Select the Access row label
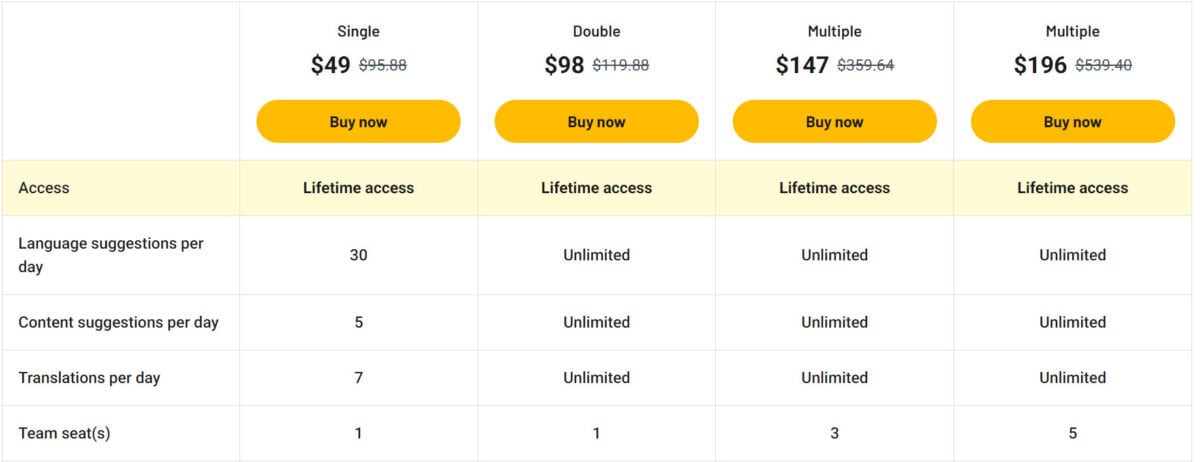This screenshot has height=462, width=1200. (44, 188)
